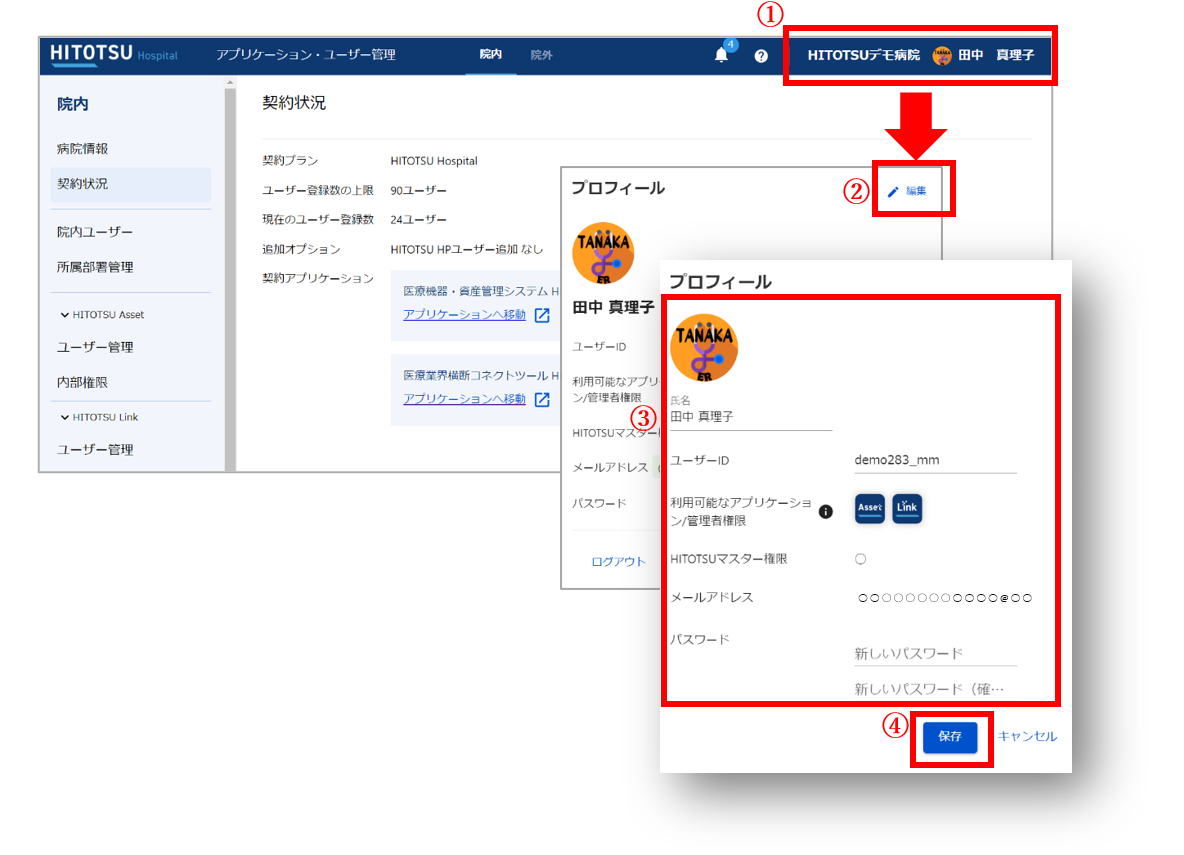Viewport: 1184px width, 855px height.
Task: Select 院内ユーザー in the sidebar
Action: pyautogui.click(x=95, y=232)
